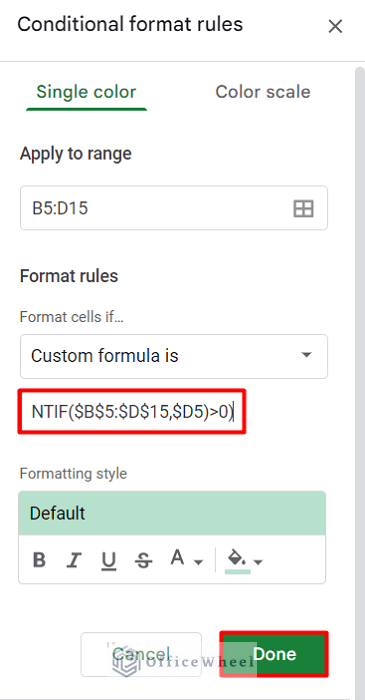The height and width of the screenshot is (700, 365).
Task: Toggle bold formatting style
Action: pyautogui.click(x=39, y=559)
